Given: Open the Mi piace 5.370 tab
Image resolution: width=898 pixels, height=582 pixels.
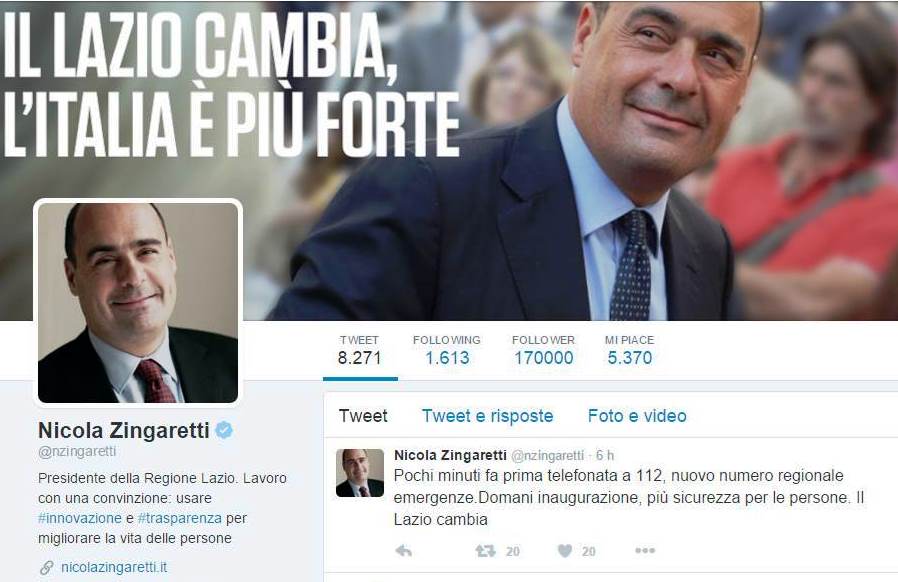Looking at the screenshot, I should click(629, 351).
